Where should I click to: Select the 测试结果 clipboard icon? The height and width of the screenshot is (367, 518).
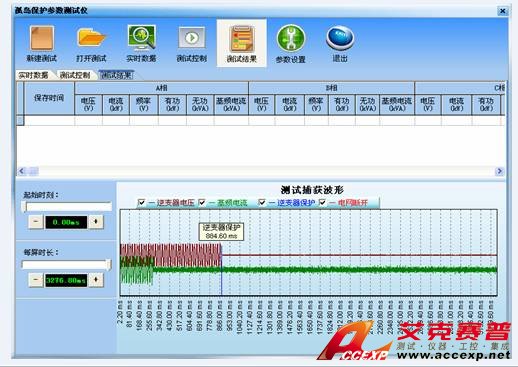coord(242,38)
